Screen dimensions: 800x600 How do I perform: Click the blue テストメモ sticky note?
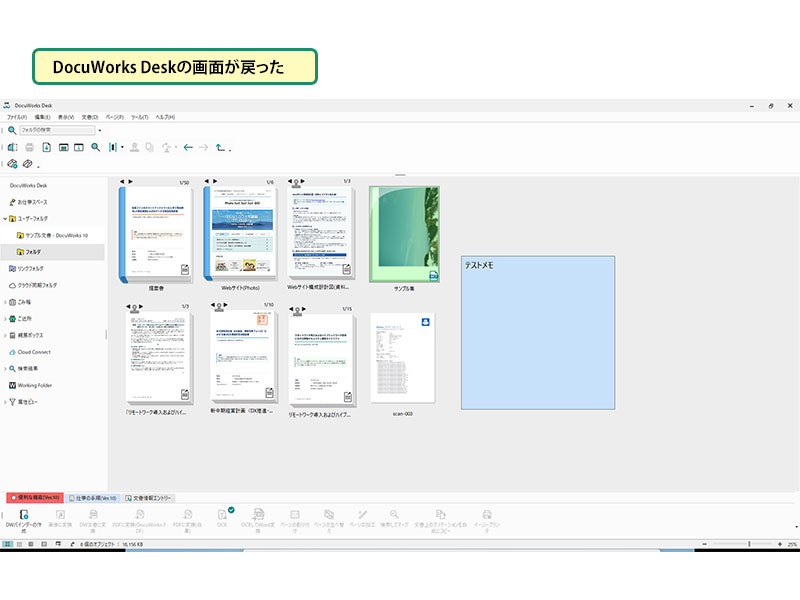[x=538, y=333]
